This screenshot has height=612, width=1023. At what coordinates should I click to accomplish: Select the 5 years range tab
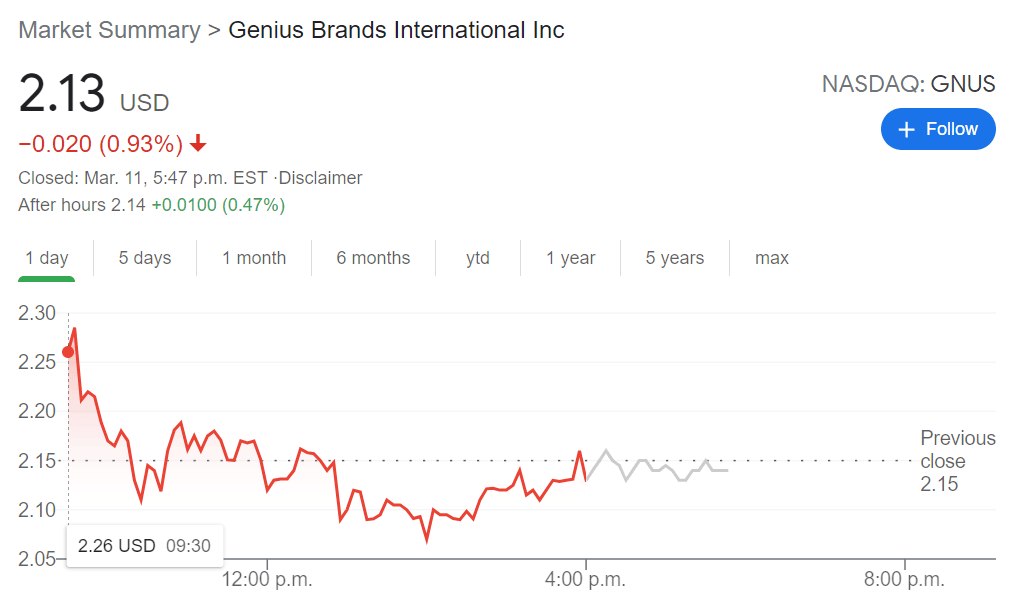click(x=675, y=258)
